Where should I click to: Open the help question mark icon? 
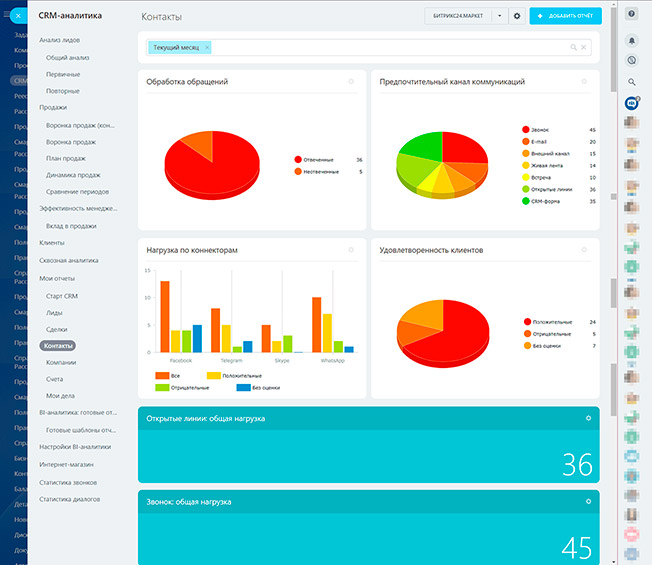point(632,13)
